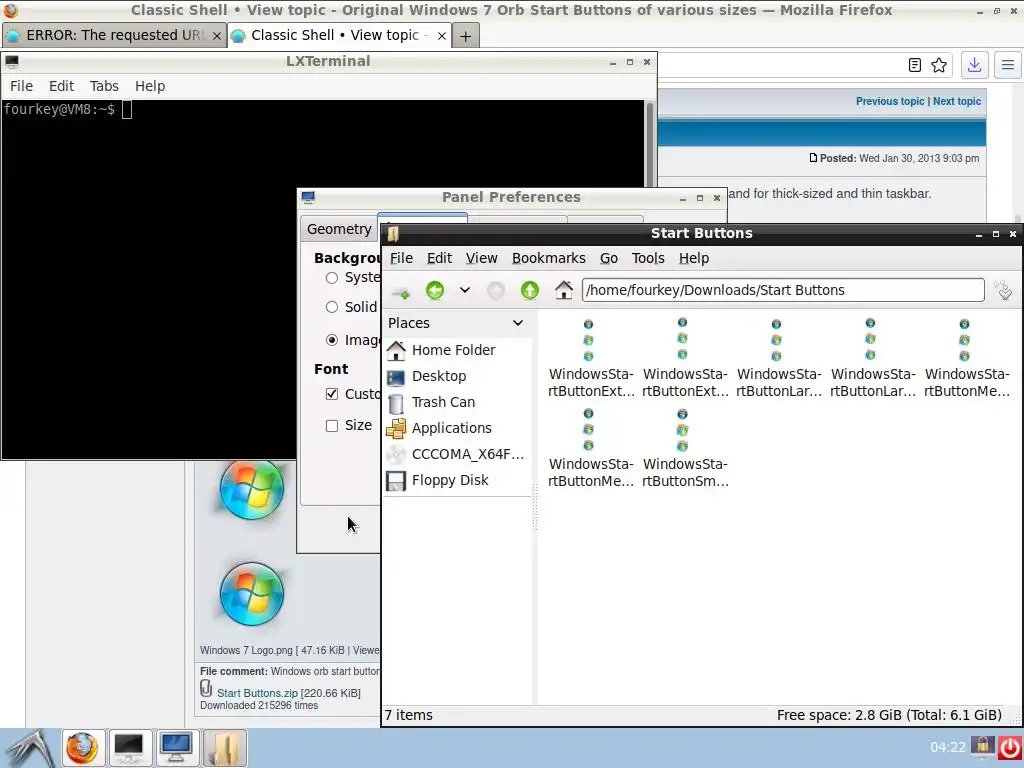This screenshot has width=1024, height=768.
Task: Click the go icon right of the path bar
Action: click(x=1004, y=290)
